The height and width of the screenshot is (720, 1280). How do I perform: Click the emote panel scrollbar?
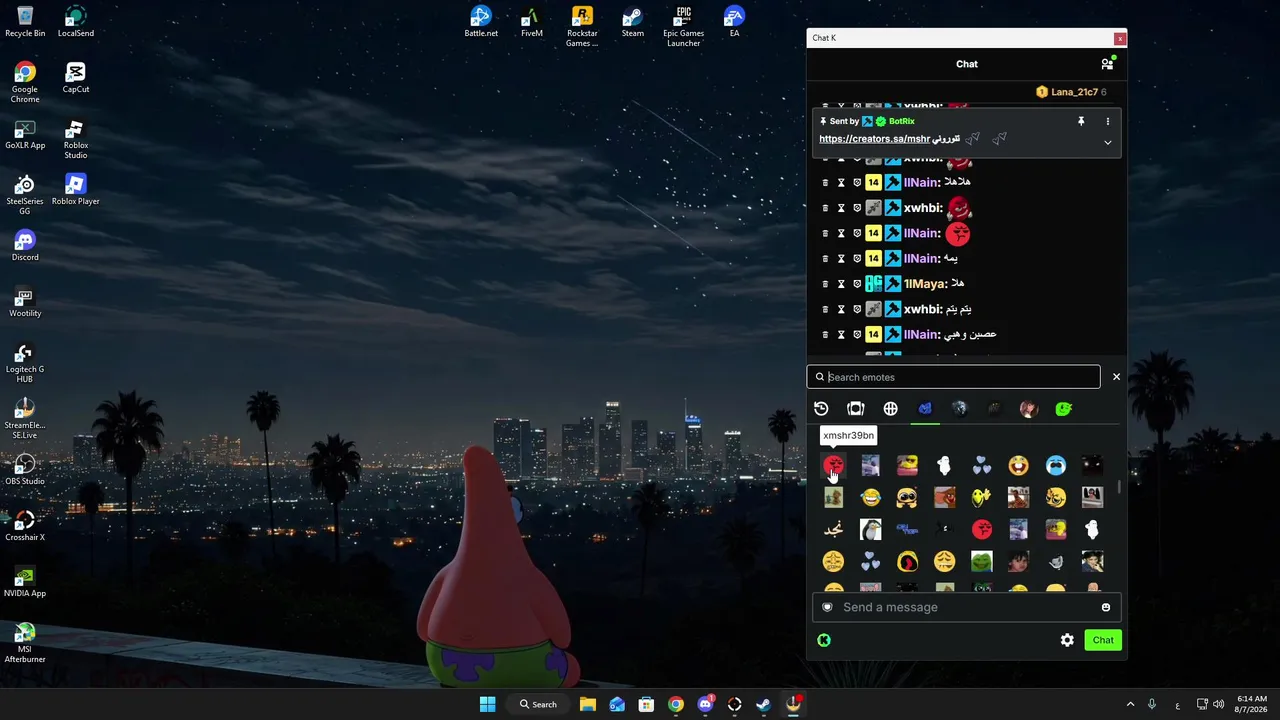[1118, 485]
